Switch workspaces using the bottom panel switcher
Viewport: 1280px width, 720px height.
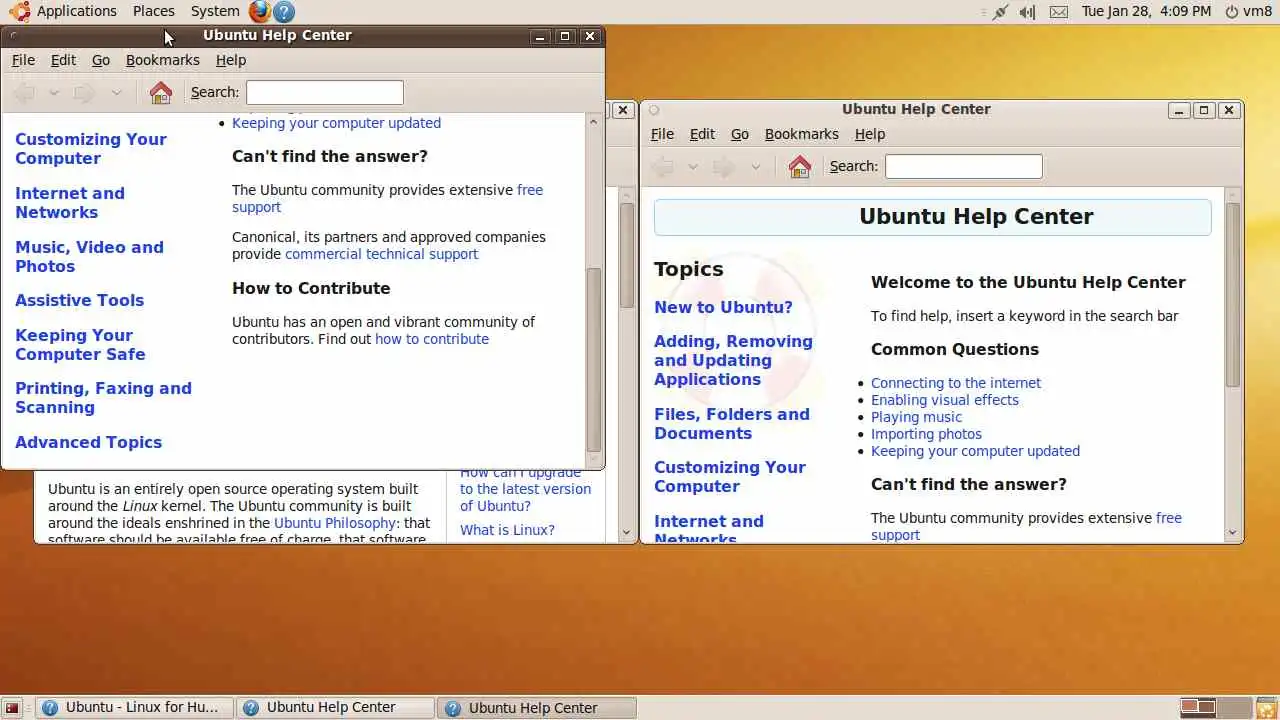coord(1215,708)
